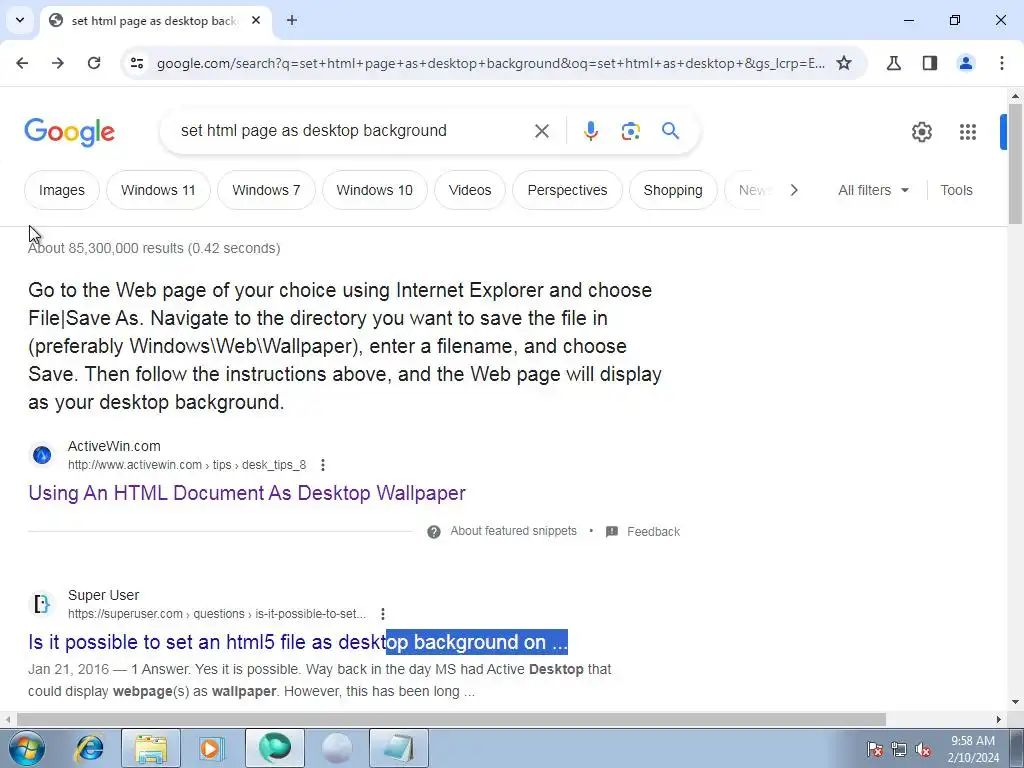This screenshot has width=1024, height=768.
Task: Open Windows Explorer folder from taskbar
Action: (x=151, y=748)
